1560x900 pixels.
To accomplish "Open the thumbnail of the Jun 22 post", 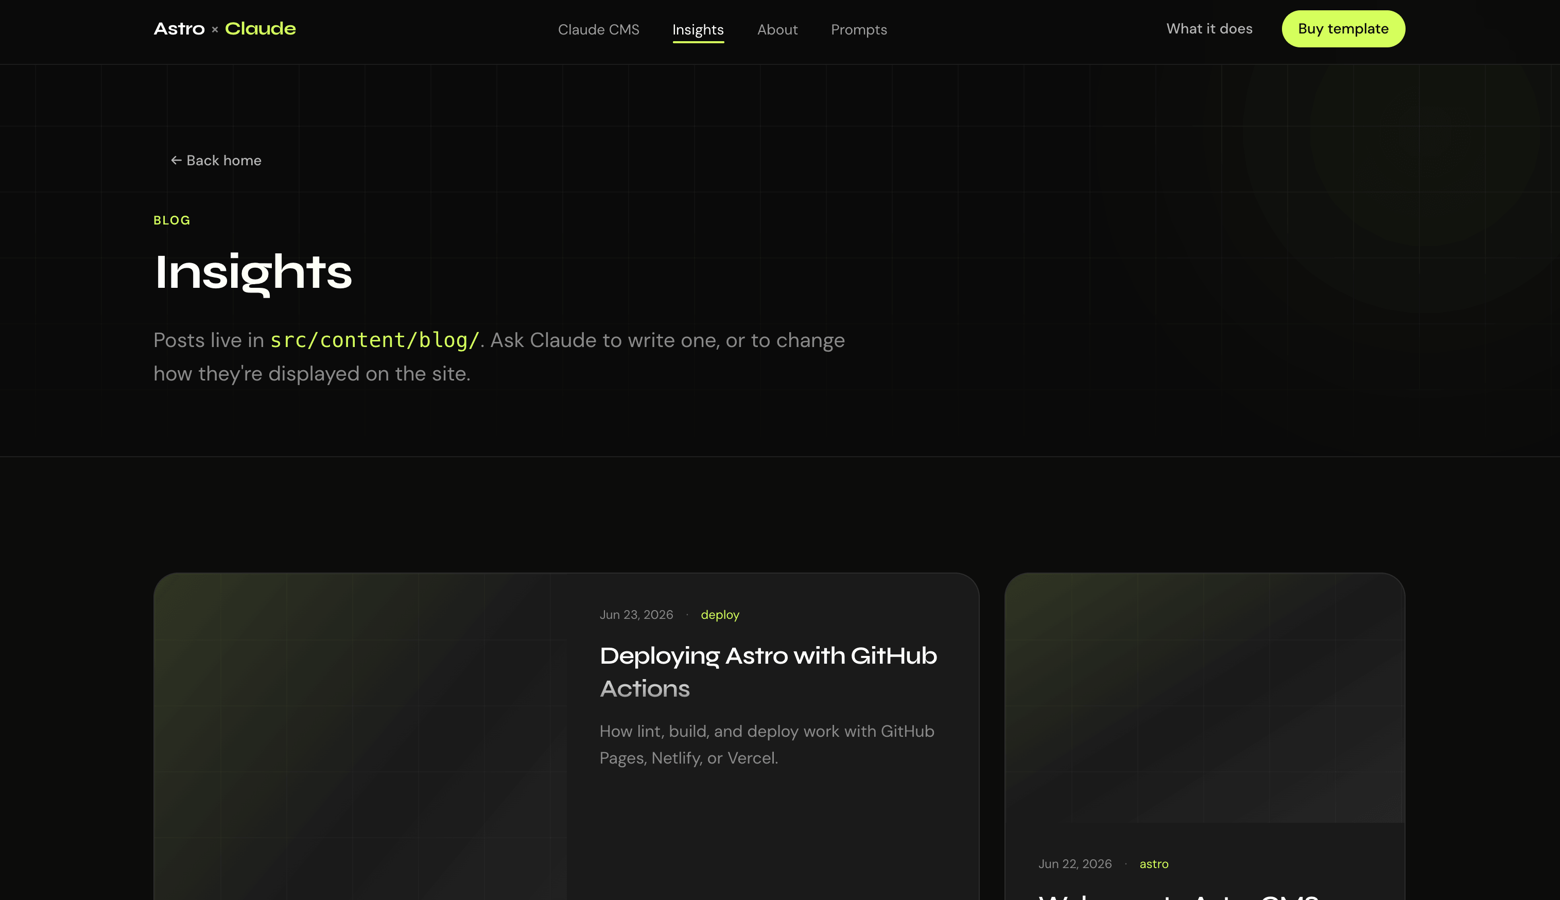I will [1204, 698].
